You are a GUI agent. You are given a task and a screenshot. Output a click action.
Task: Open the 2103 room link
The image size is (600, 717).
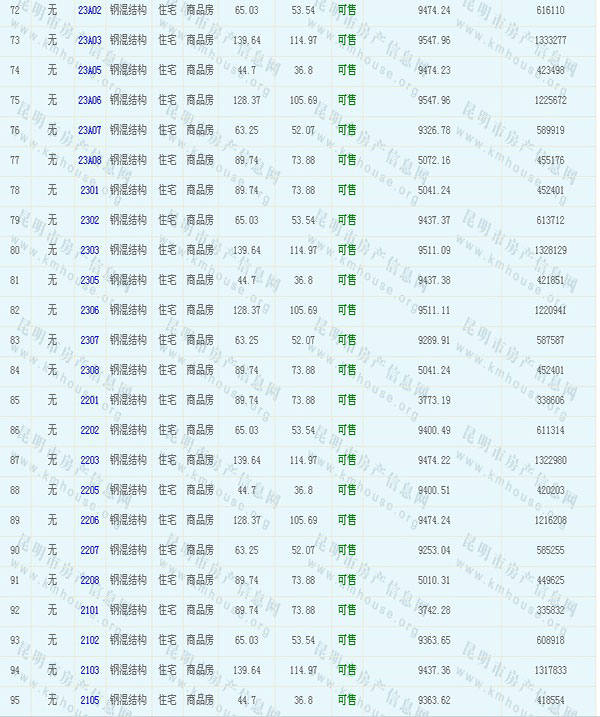(89, 670)
